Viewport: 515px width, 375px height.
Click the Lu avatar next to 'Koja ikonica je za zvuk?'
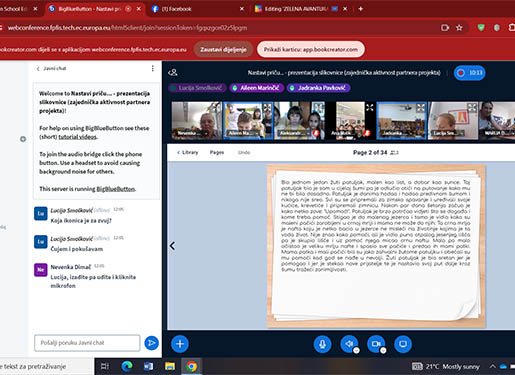(x=41, y=214)
